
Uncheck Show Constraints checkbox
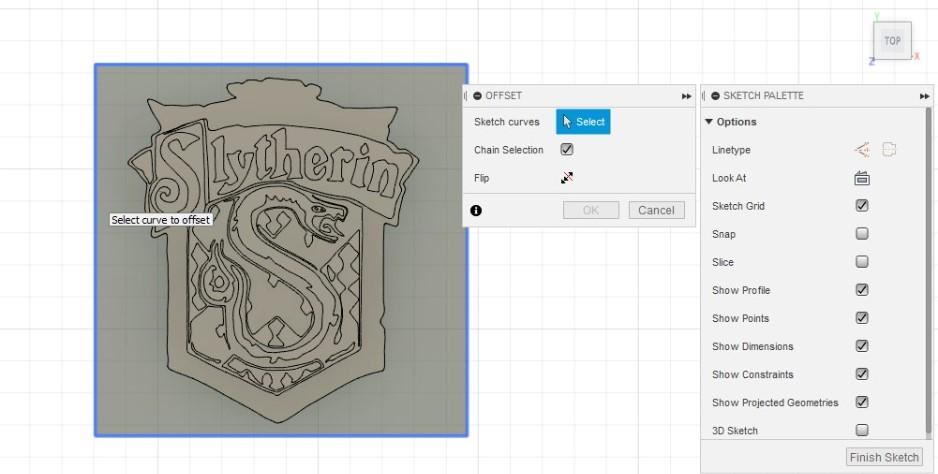(x=862, y=374)
